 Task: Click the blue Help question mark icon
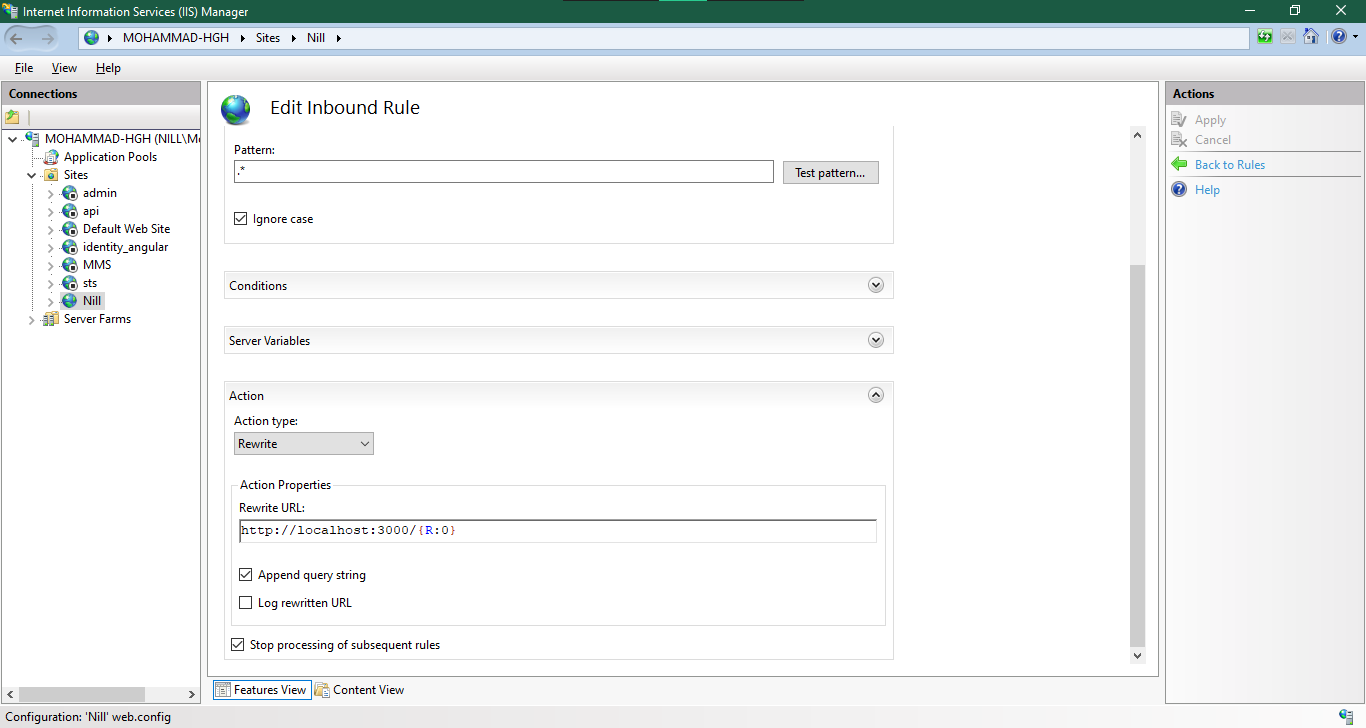tap(1180, 190)
